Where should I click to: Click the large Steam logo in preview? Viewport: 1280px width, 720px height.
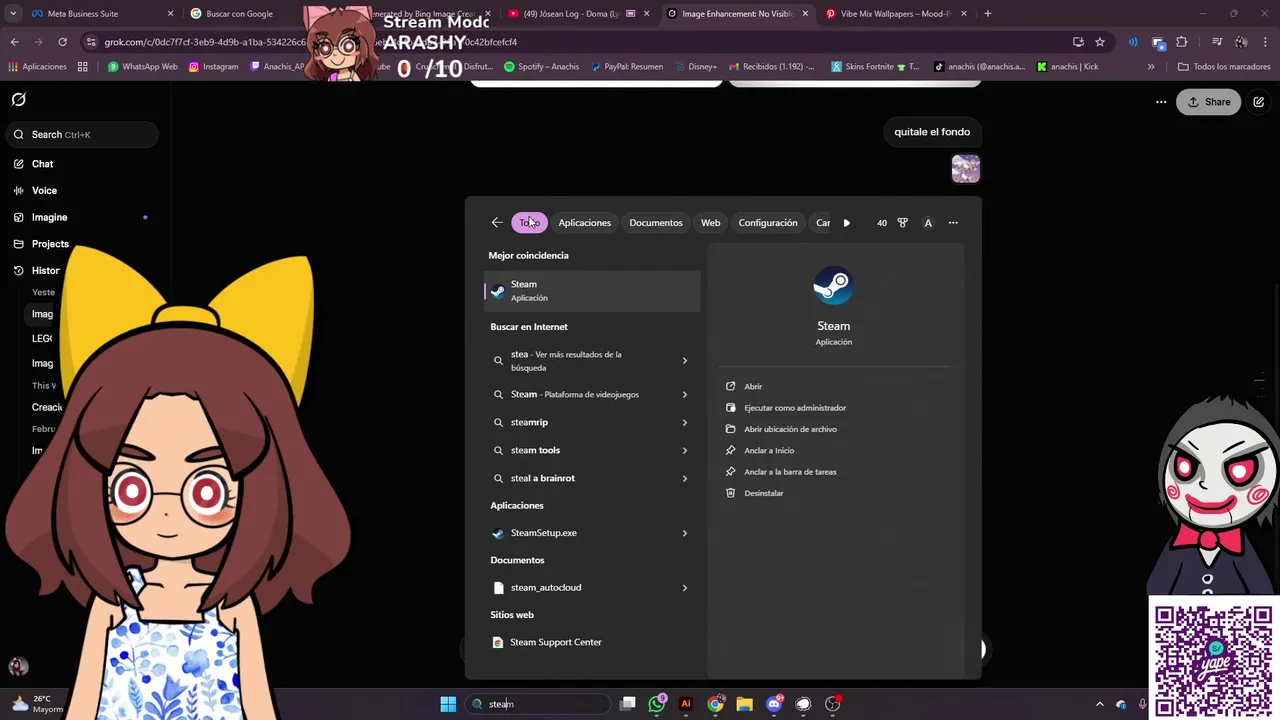coord(833,286)
